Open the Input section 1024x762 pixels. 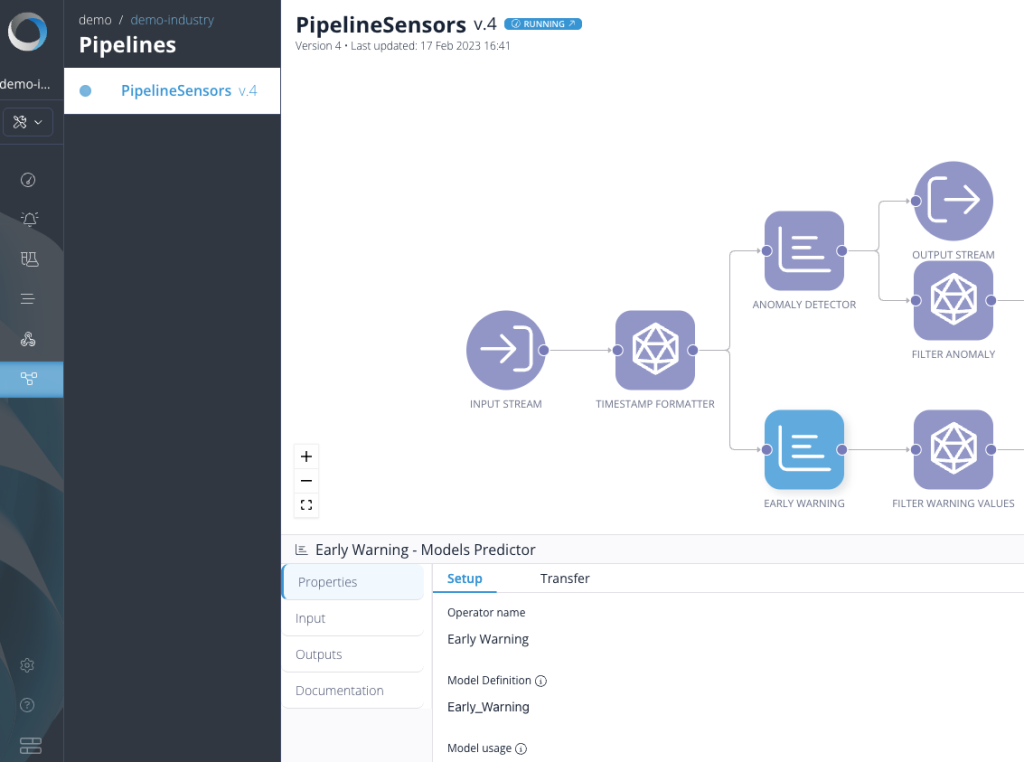pyautogui.click(x=353, y=618)
